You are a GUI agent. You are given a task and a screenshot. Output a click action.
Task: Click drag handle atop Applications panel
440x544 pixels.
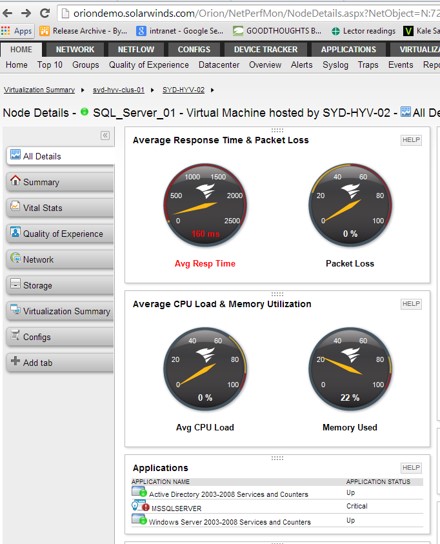tap(277, 458)
